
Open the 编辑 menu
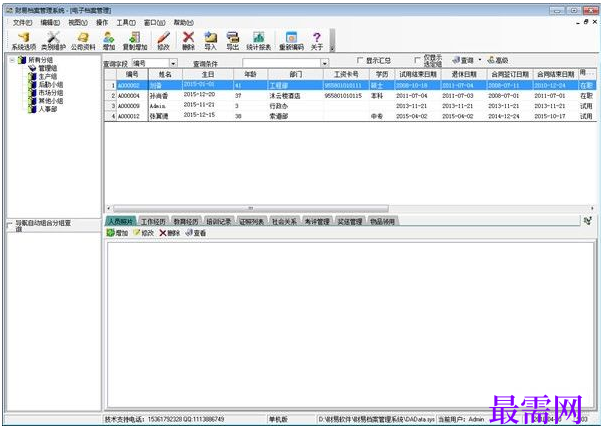[x=50, y=23]
